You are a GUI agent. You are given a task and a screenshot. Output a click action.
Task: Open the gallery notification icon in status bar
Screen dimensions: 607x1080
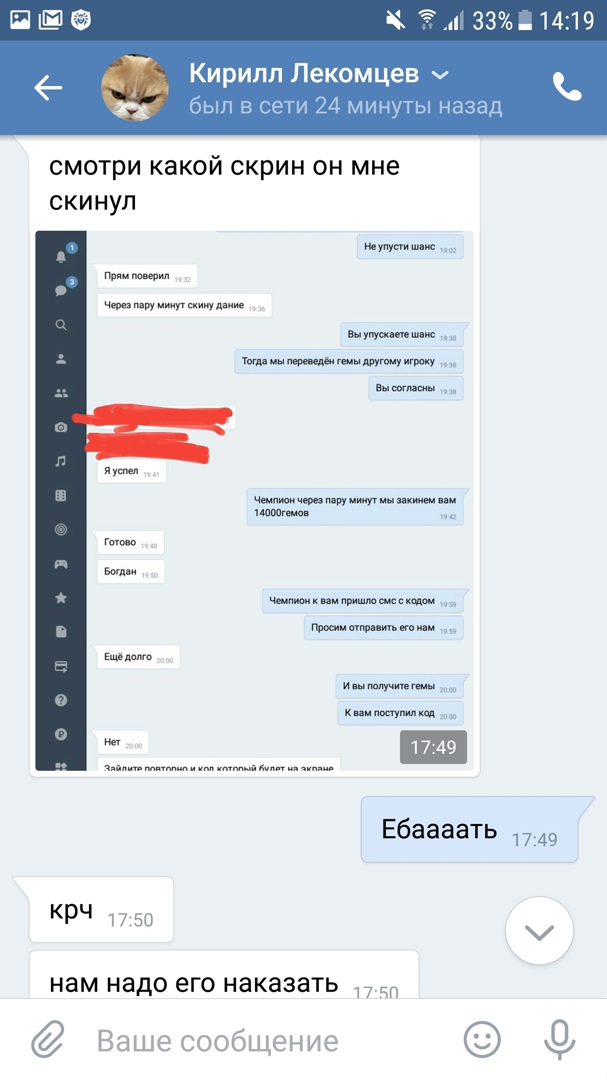tap(20, 20)
